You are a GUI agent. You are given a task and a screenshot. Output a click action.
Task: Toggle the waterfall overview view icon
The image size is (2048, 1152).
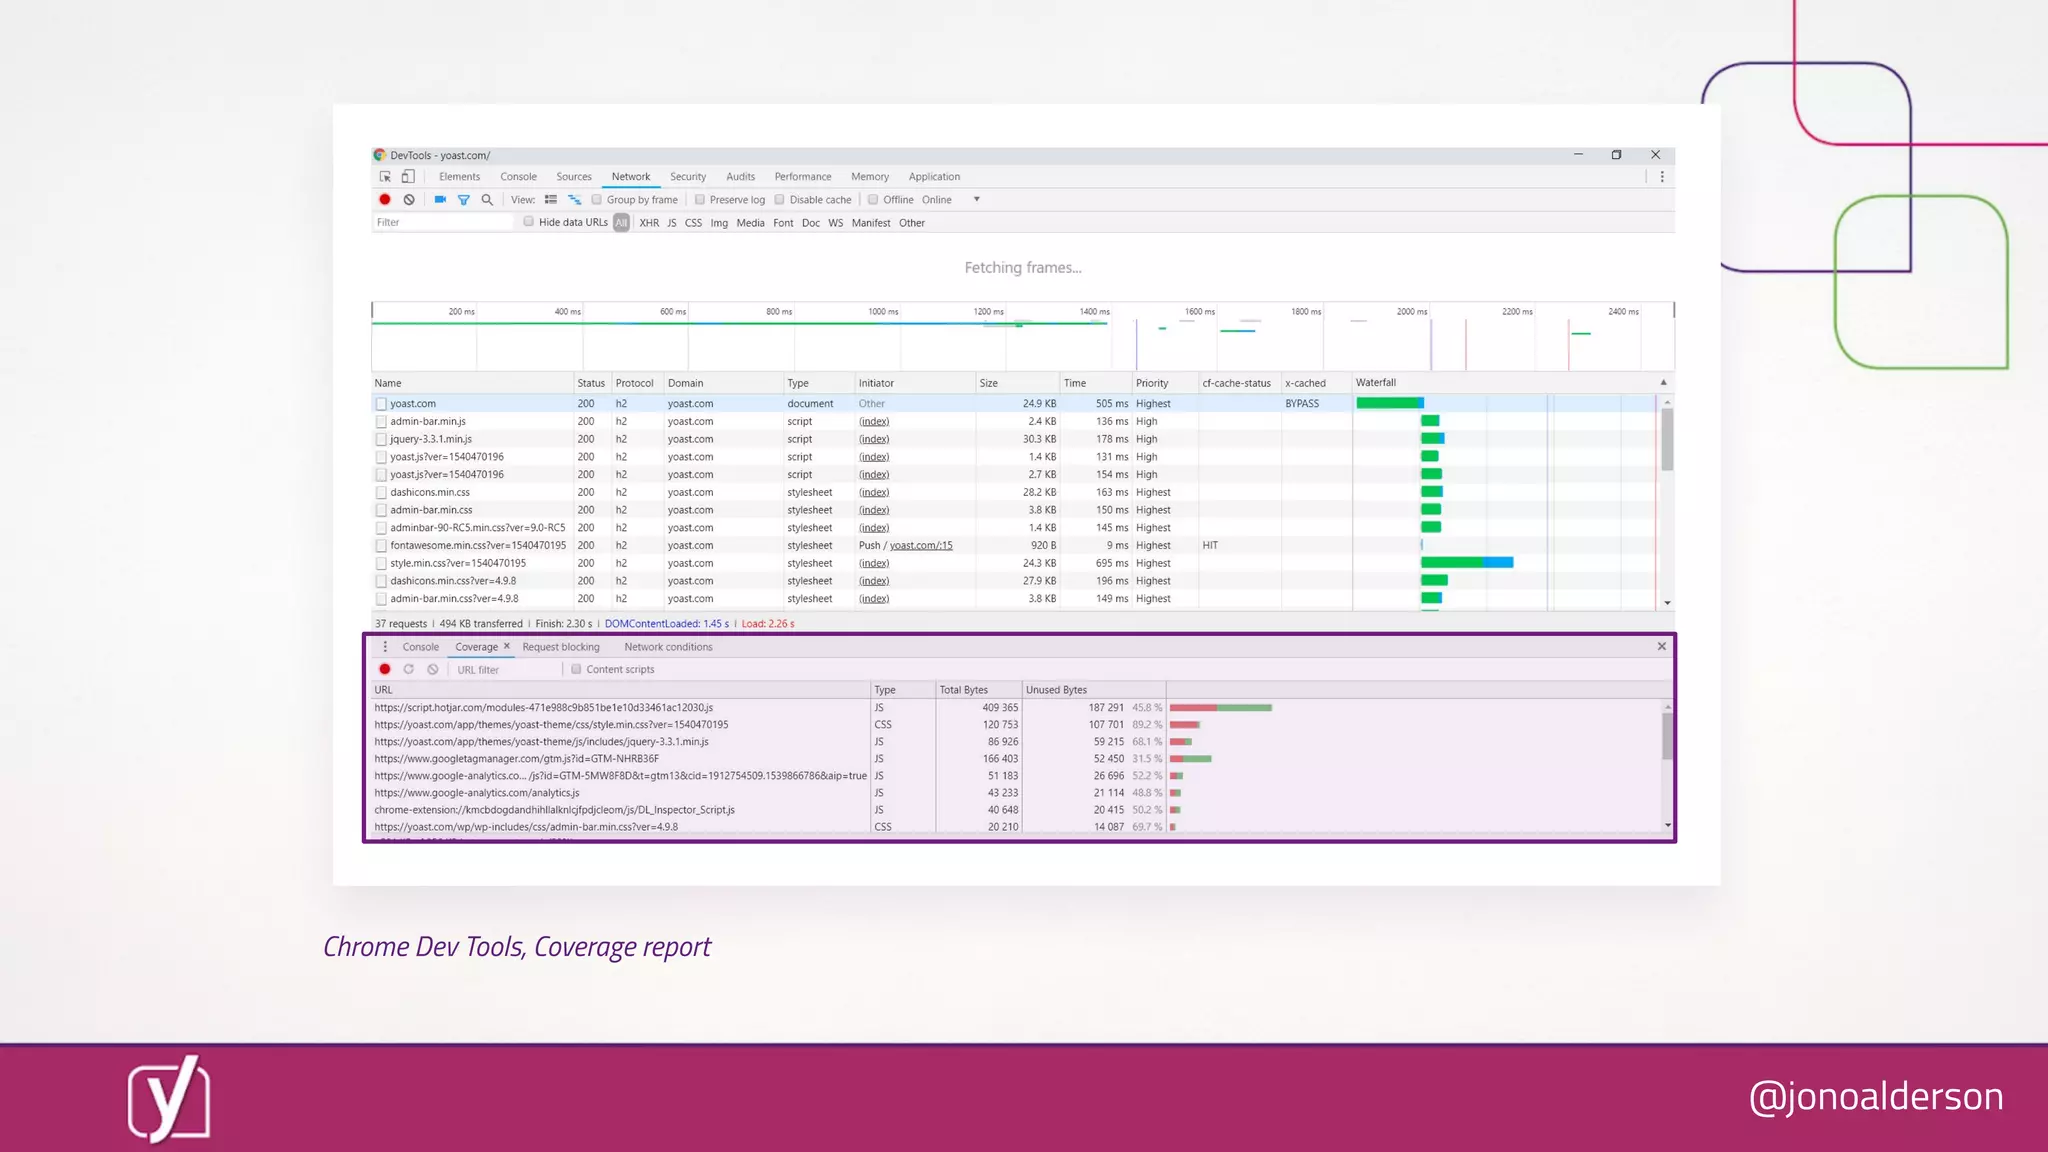click(574, 200)
